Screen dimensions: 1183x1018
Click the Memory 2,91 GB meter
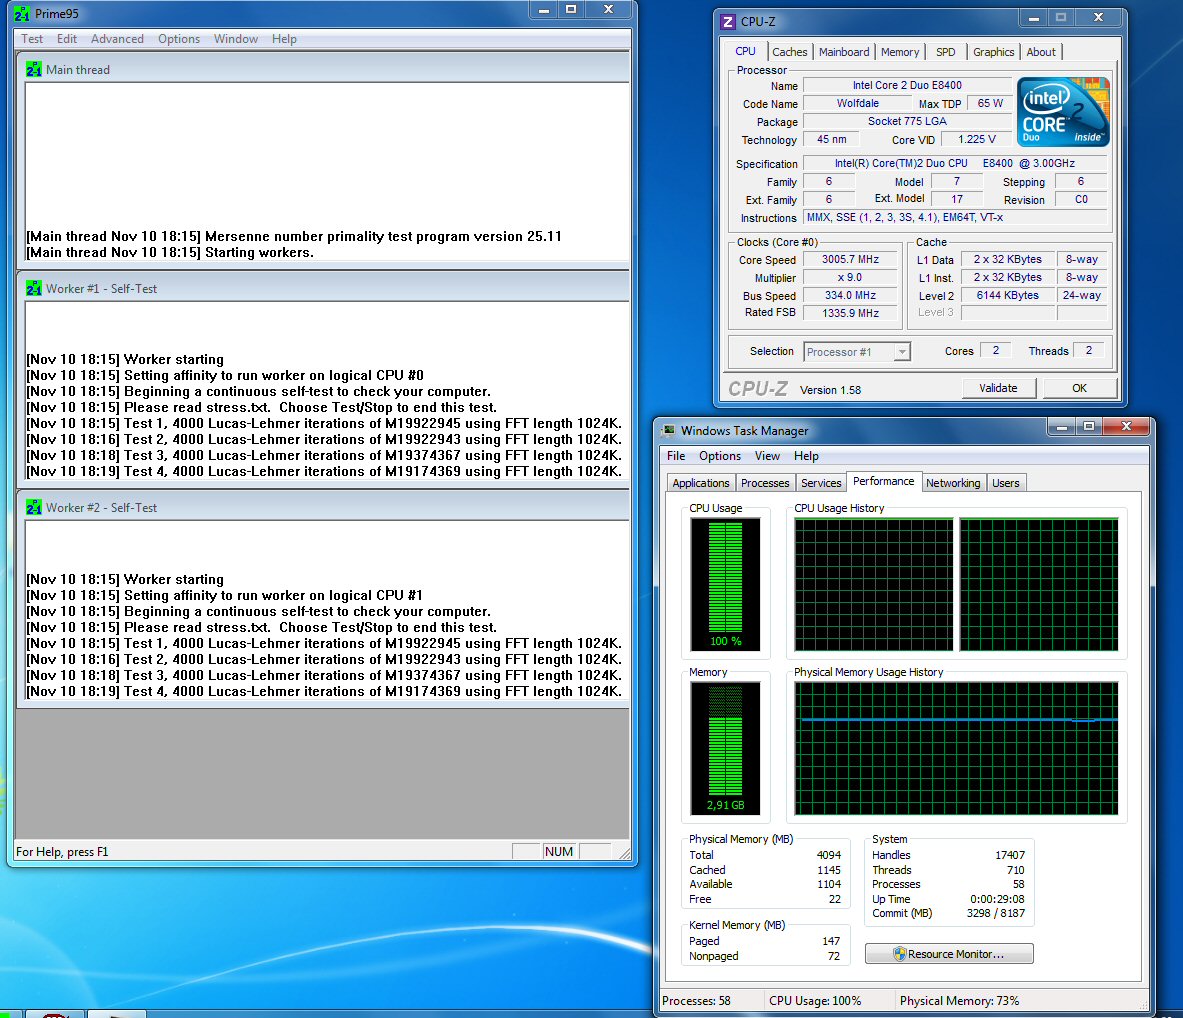coord(725,748)
